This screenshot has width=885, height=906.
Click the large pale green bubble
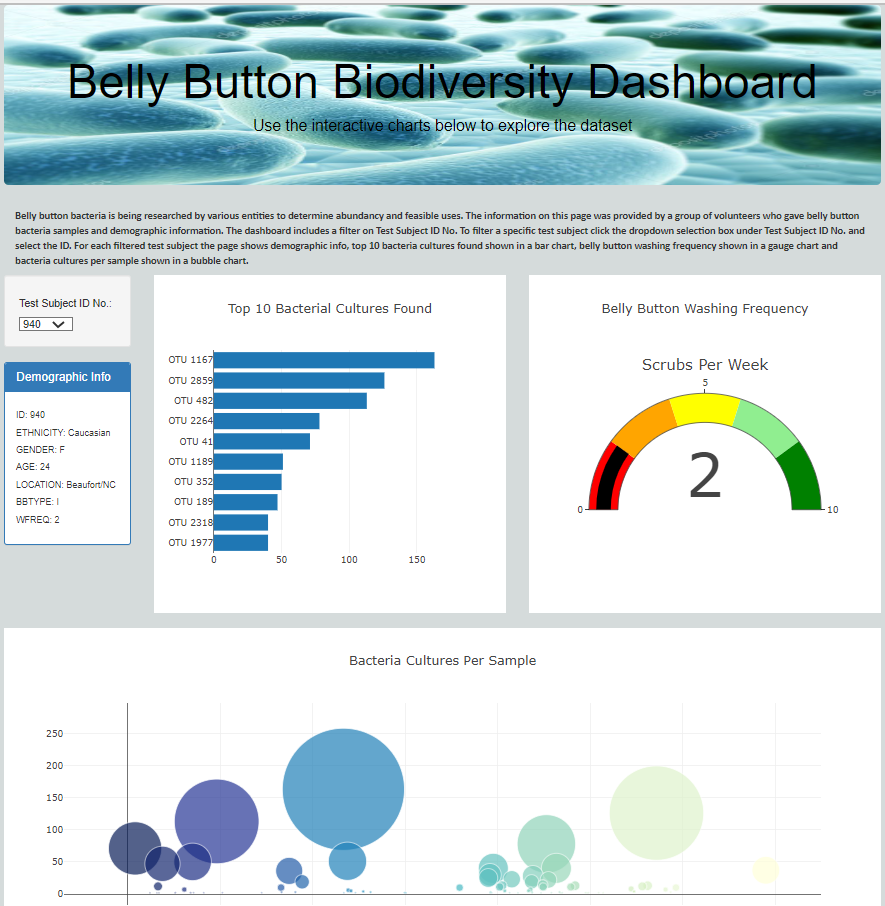click(x=656, y=813)
